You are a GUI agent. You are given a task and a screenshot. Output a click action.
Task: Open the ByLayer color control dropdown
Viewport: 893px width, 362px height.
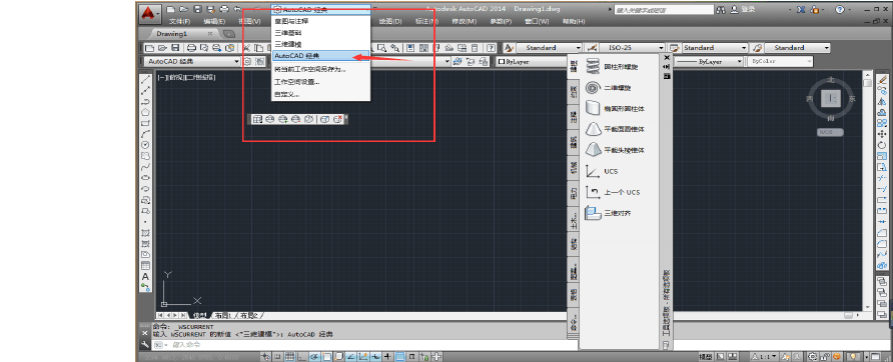[x=531, y=61]
